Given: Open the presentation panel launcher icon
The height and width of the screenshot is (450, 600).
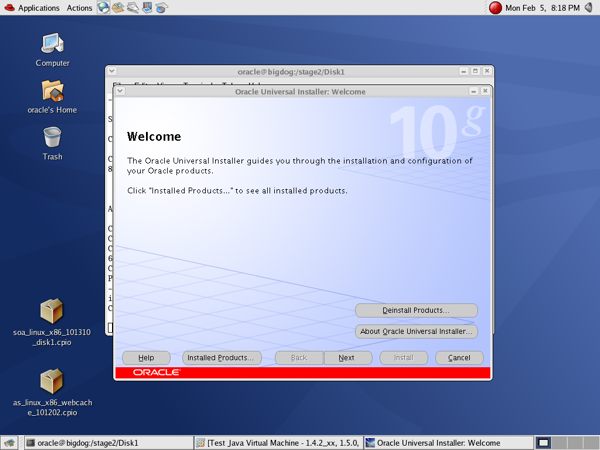Looking at the screenshot, I should coord(147,7).
